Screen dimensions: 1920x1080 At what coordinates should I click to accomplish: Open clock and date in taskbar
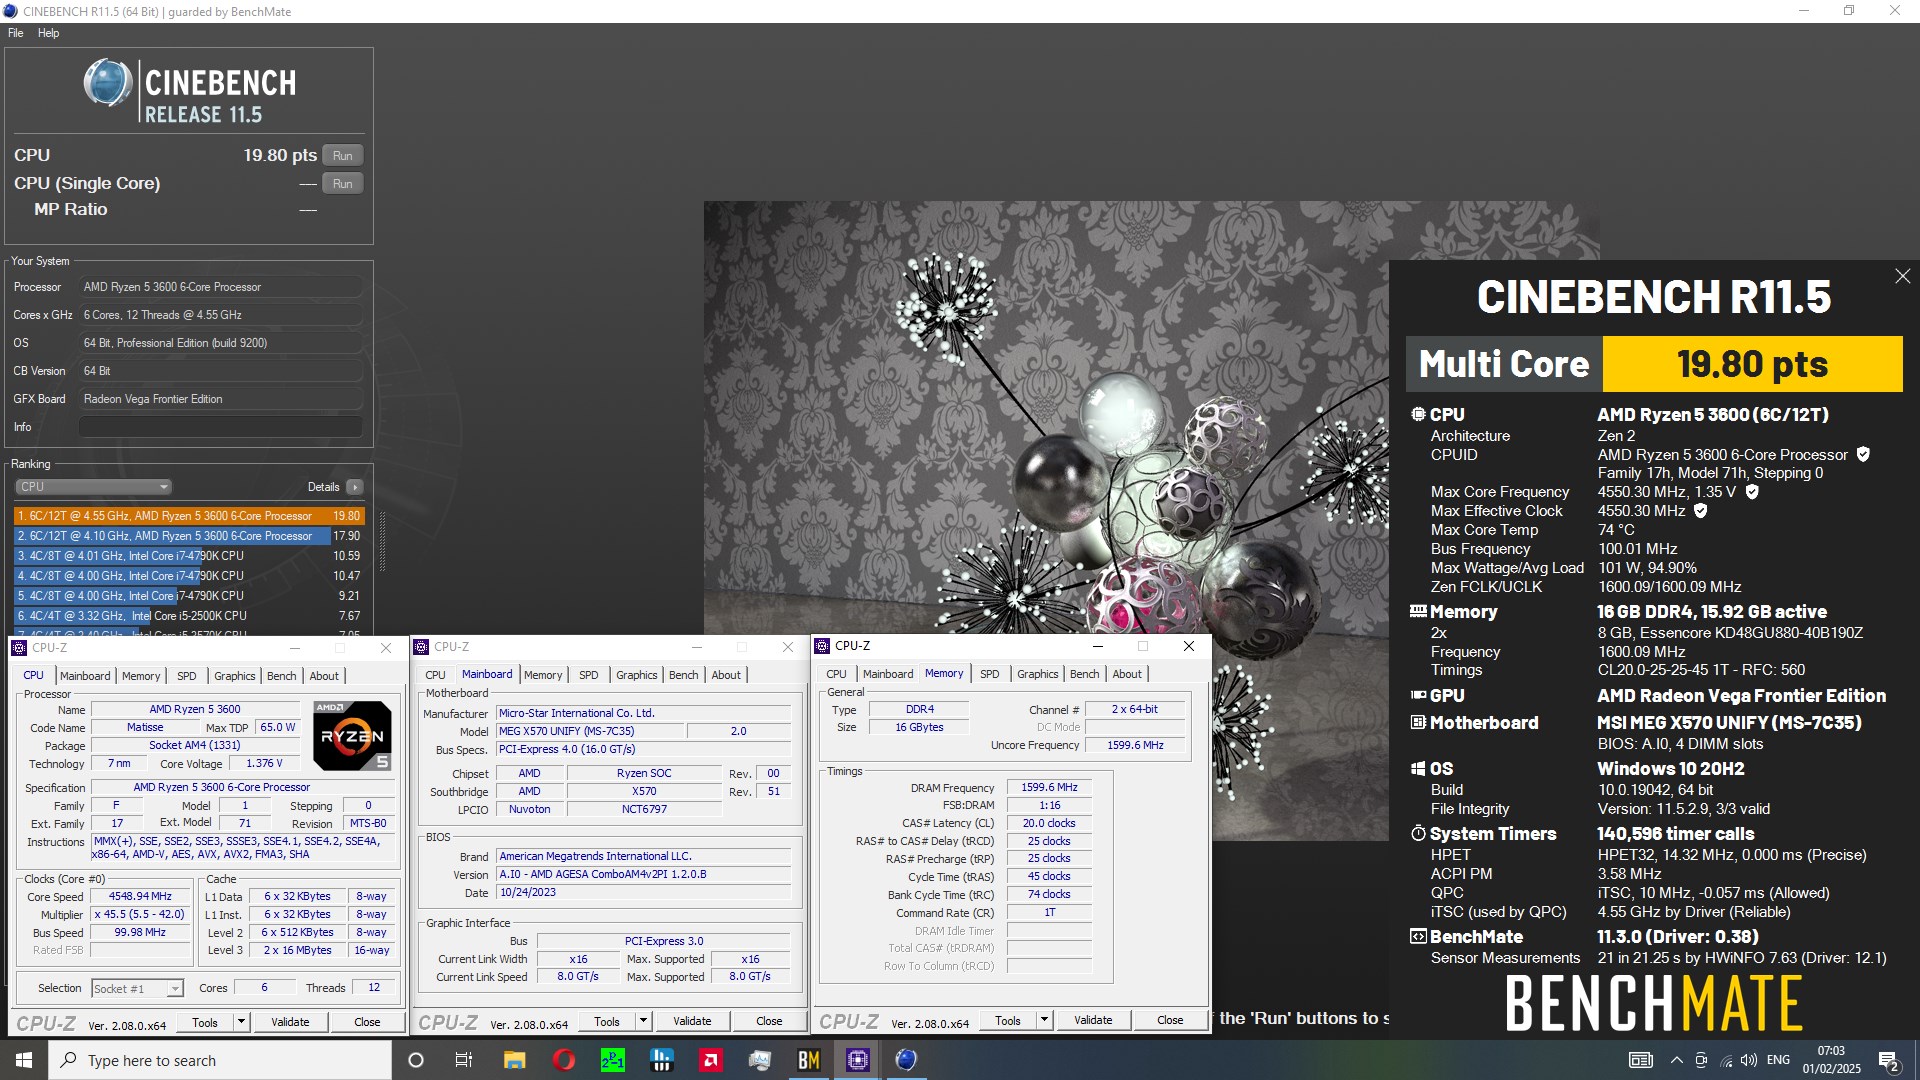(x=1831, y=1060)
